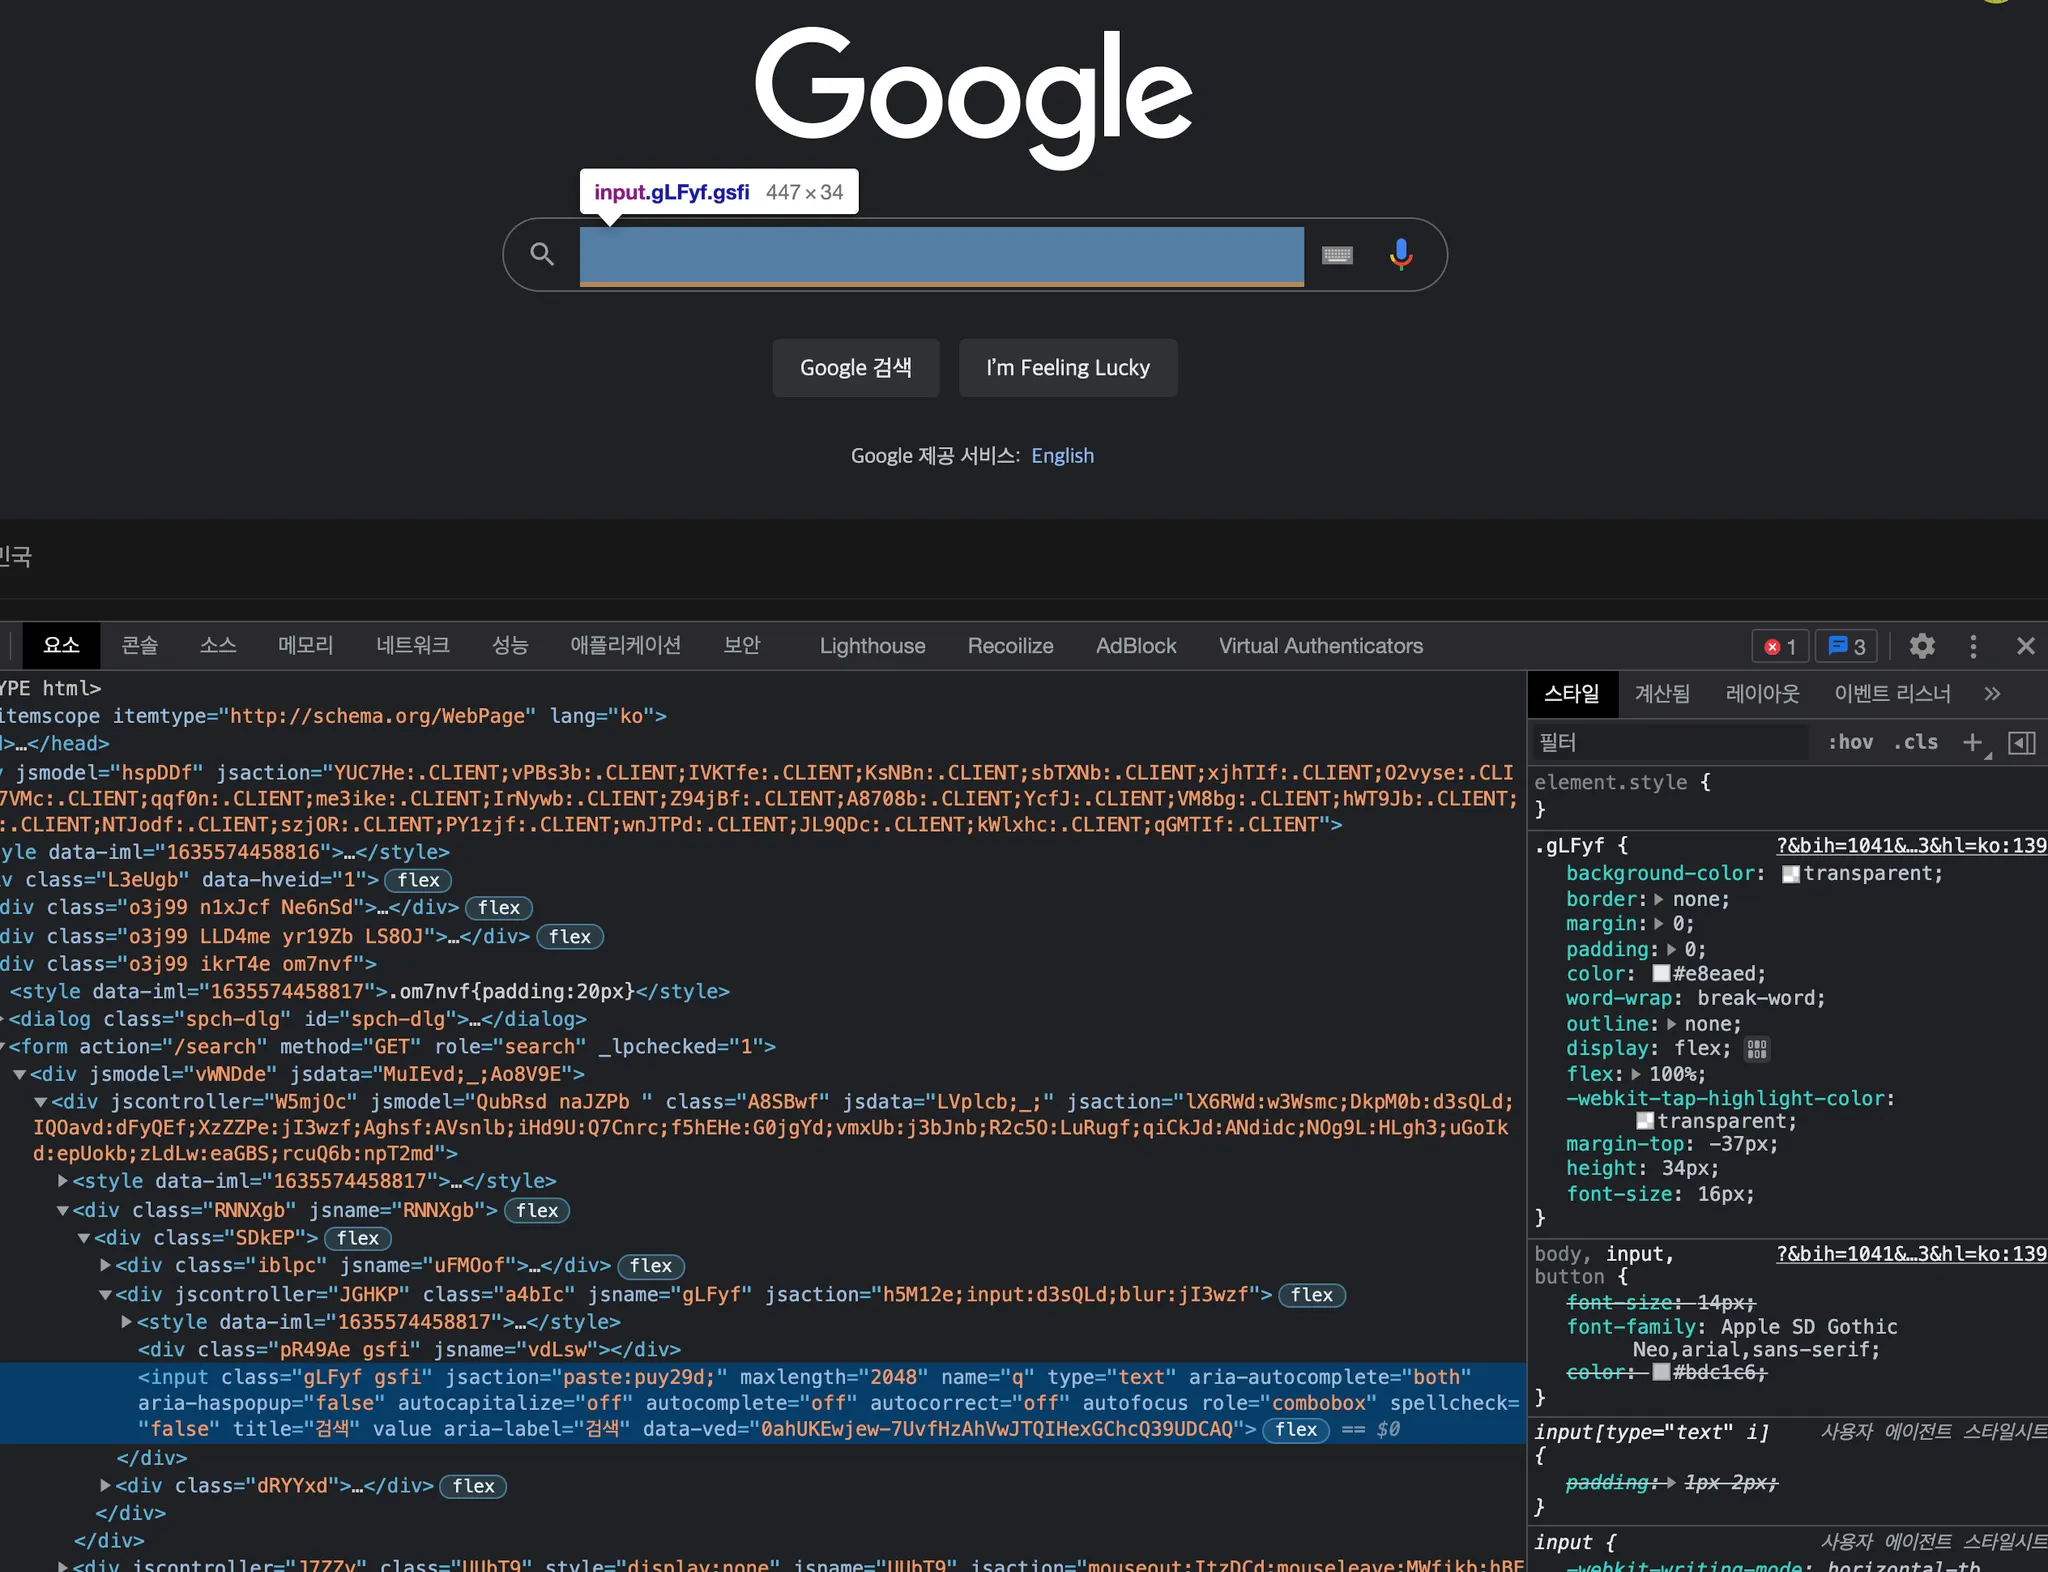Viewport: 2048px width, 1572px height.
Task: Expand the dRYYxd div node
Action: tap(106, 1486)
